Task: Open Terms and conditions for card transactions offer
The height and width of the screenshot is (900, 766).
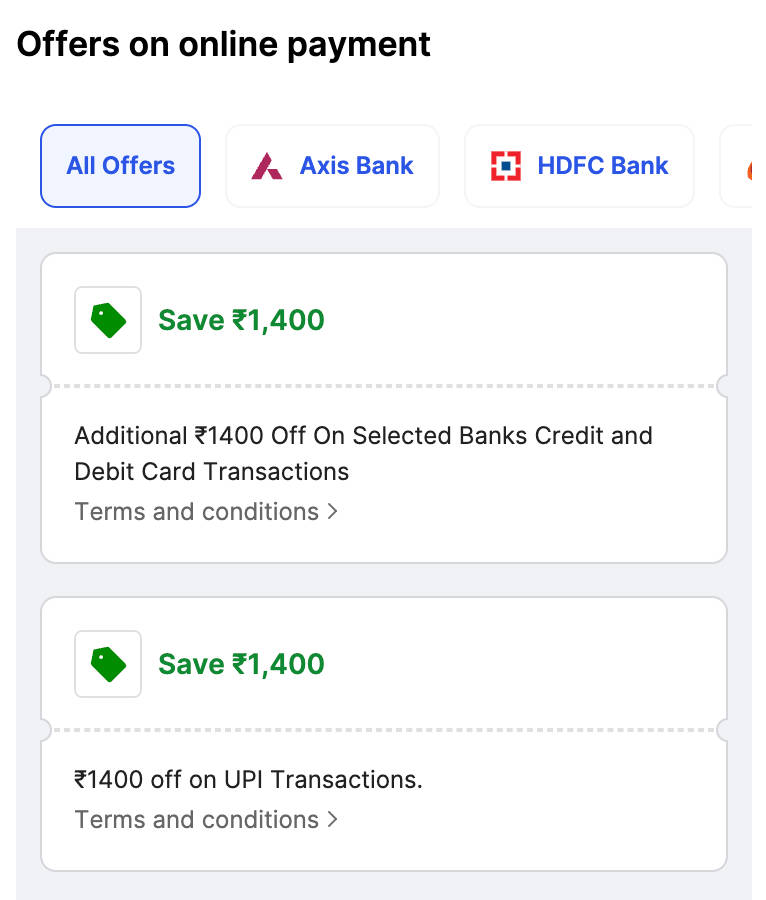Action: click(x=197, y=511)
